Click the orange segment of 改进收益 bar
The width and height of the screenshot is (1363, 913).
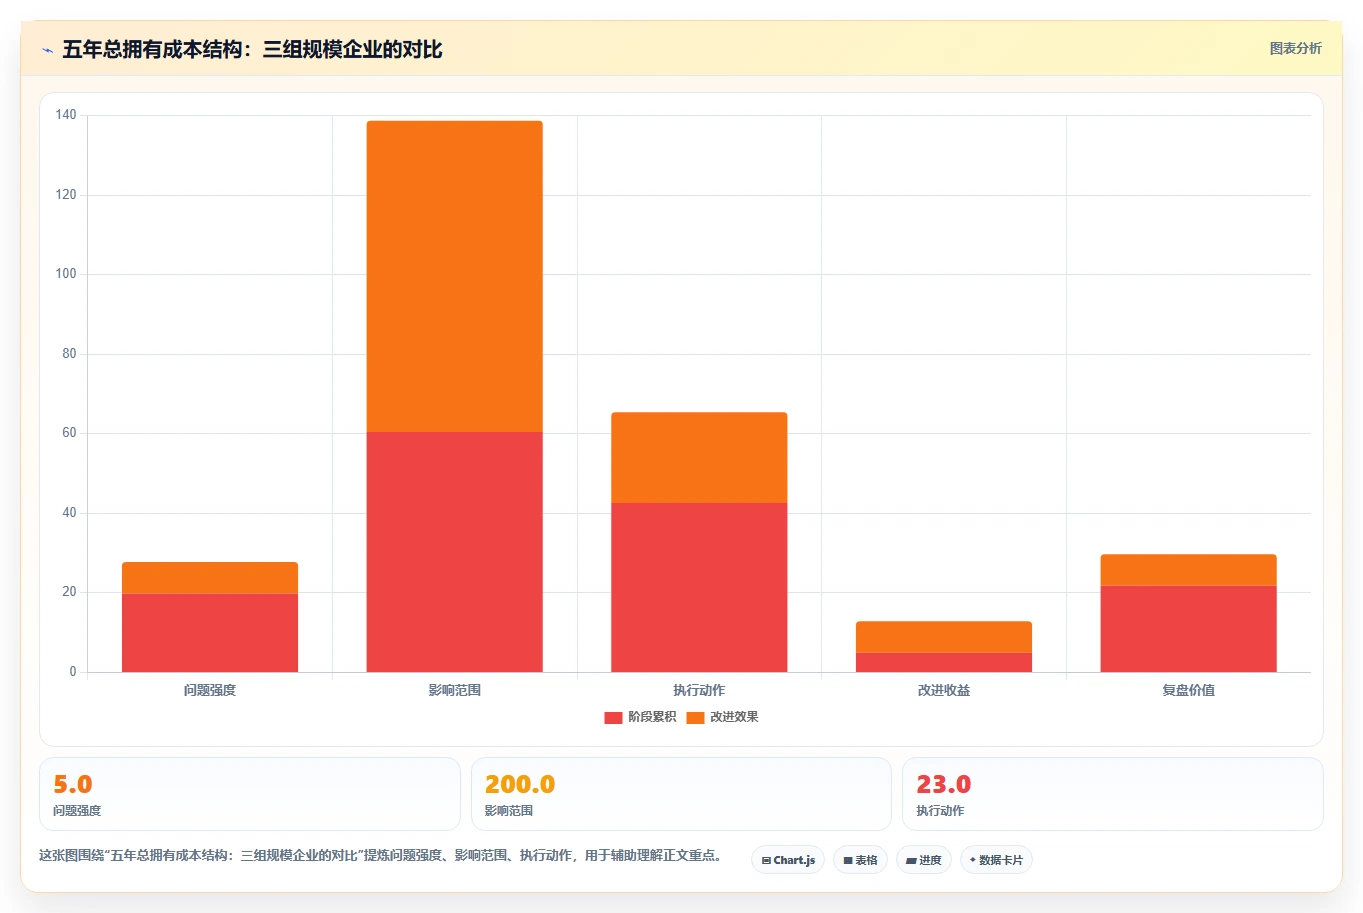pyautogui.click(x=944, y=637)
